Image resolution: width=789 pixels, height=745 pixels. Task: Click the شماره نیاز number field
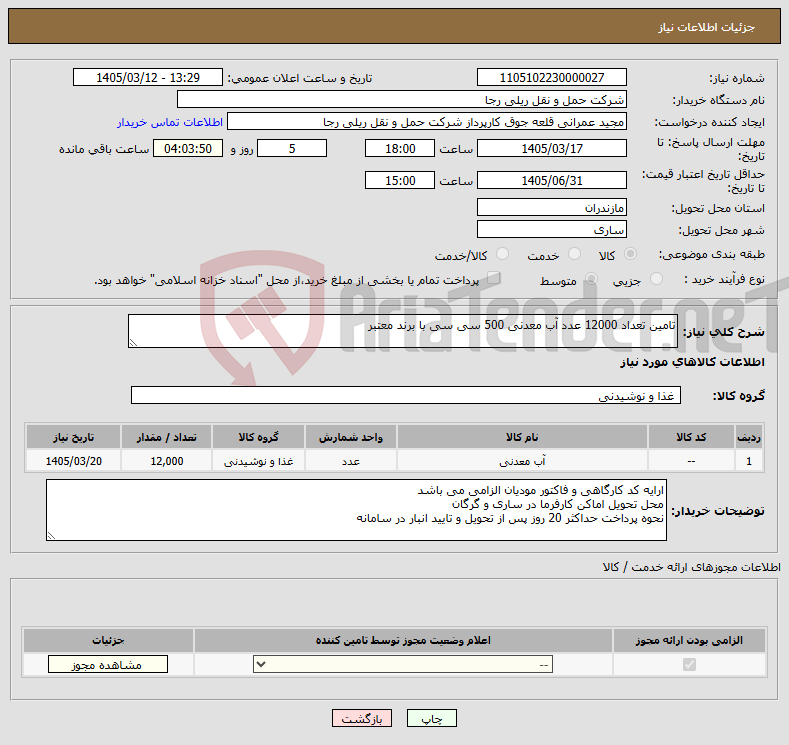coord(551,77)
